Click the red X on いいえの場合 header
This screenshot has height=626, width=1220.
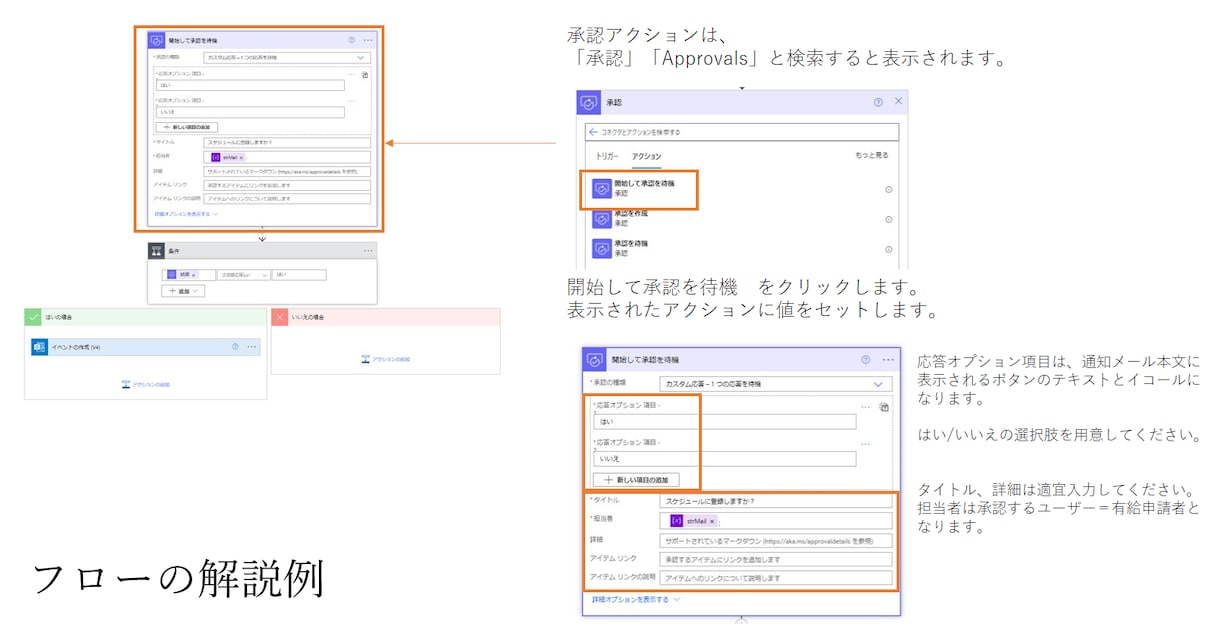click(280, 317)
